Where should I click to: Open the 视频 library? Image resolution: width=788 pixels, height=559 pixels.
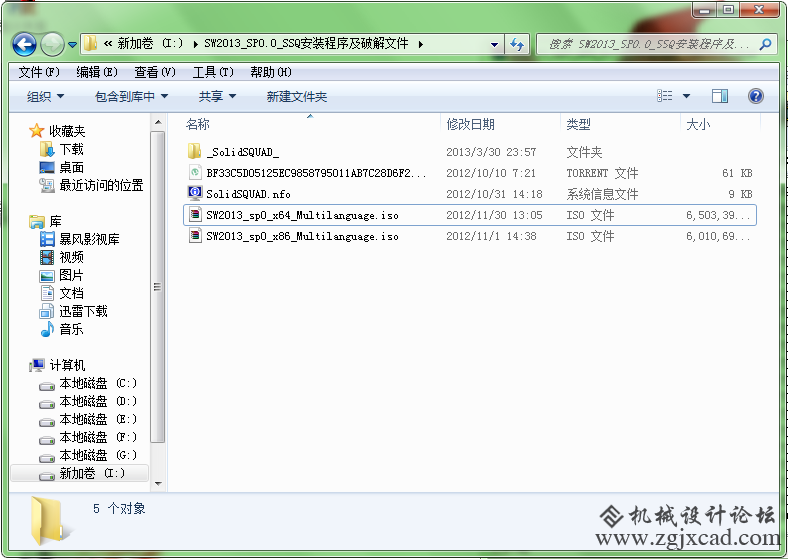pos(71,257)
